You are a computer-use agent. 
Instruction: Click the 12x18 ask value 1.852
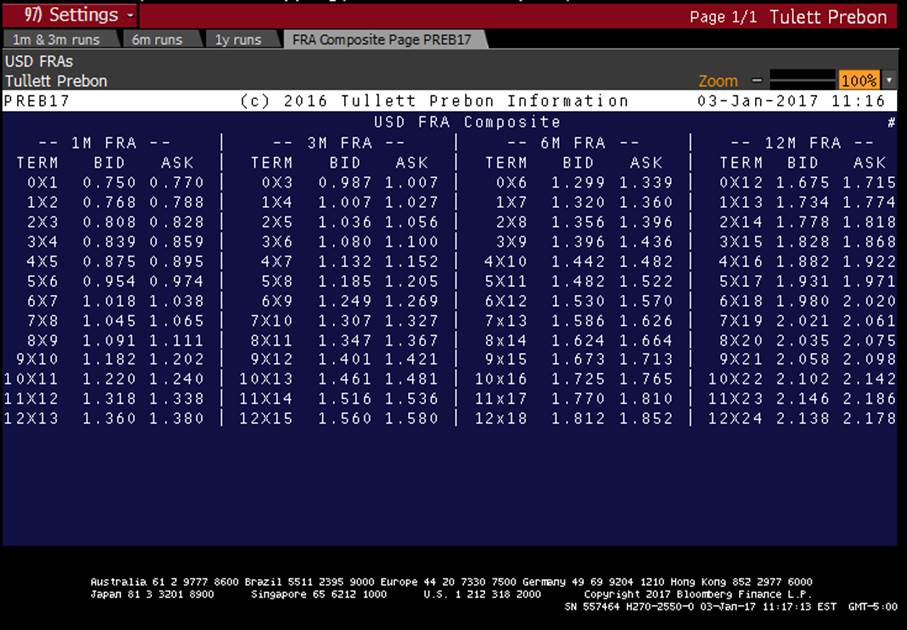(646, 418)
